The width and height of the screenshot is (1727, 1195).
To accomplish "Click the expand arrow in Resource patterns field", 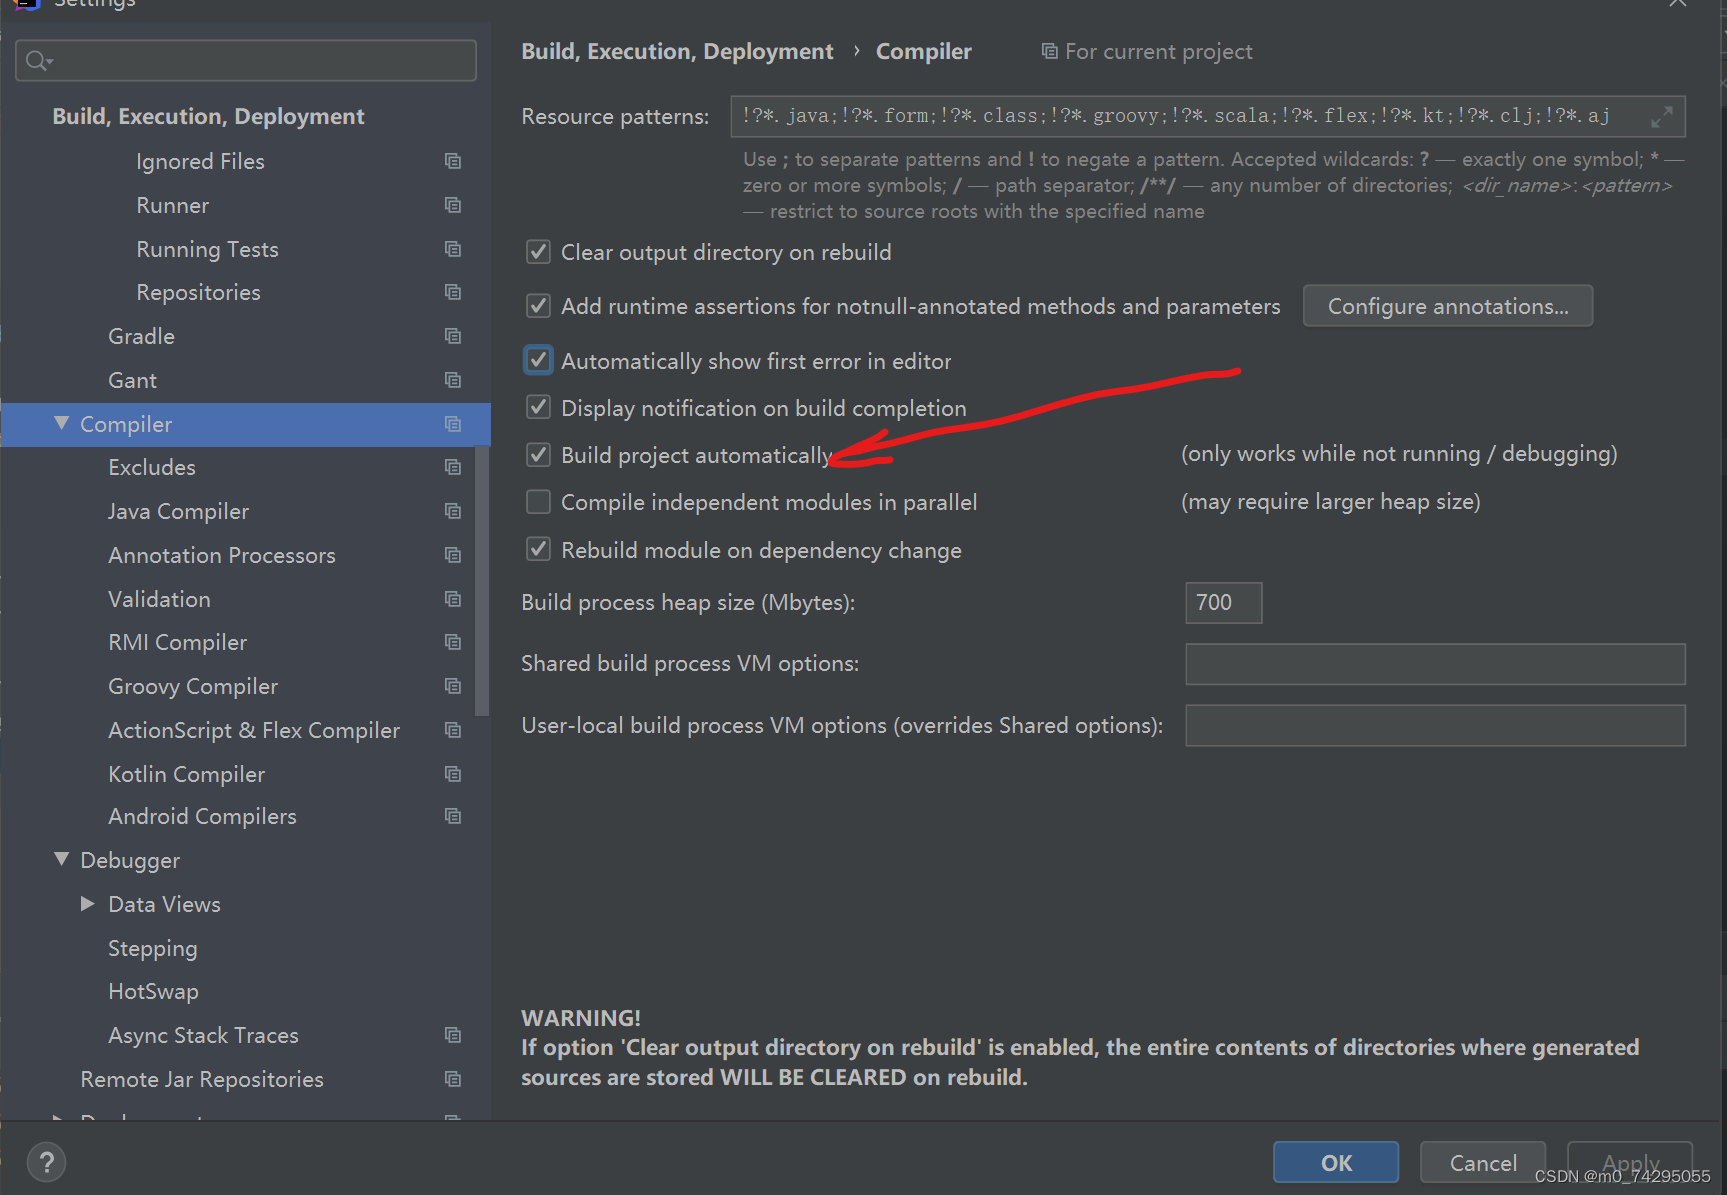I will pos(1663,116).
